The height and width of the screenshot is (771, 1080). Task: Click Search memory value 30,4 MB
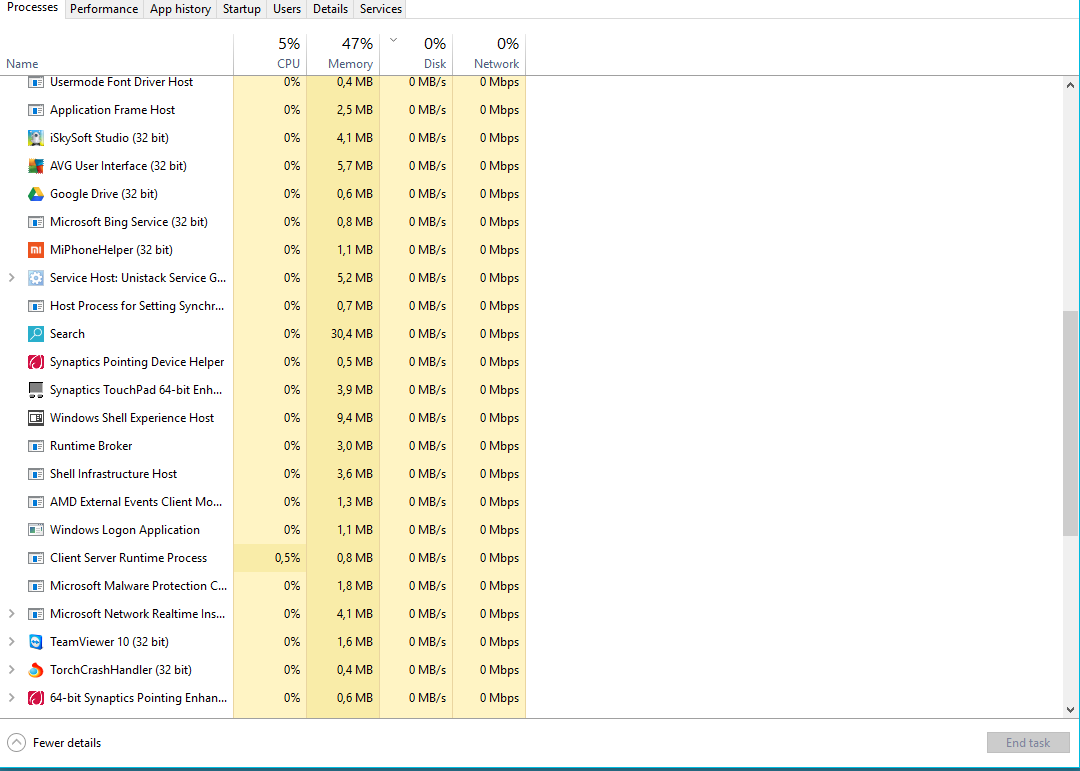coord(352,334)
